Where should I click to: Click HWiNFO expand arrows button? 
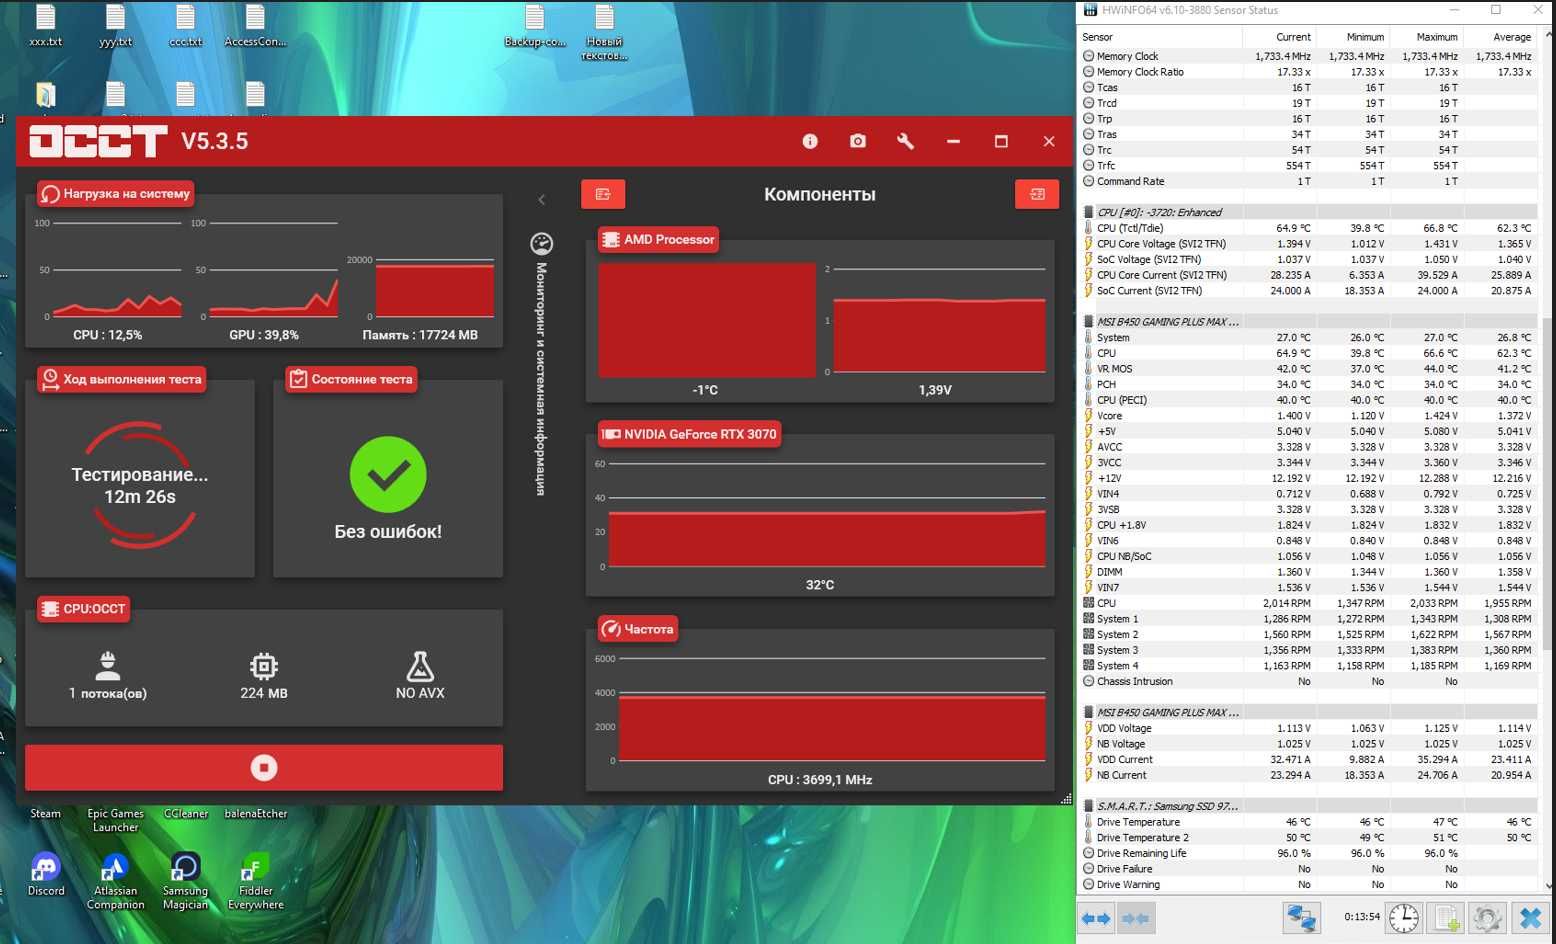[x=1097, y=918]
